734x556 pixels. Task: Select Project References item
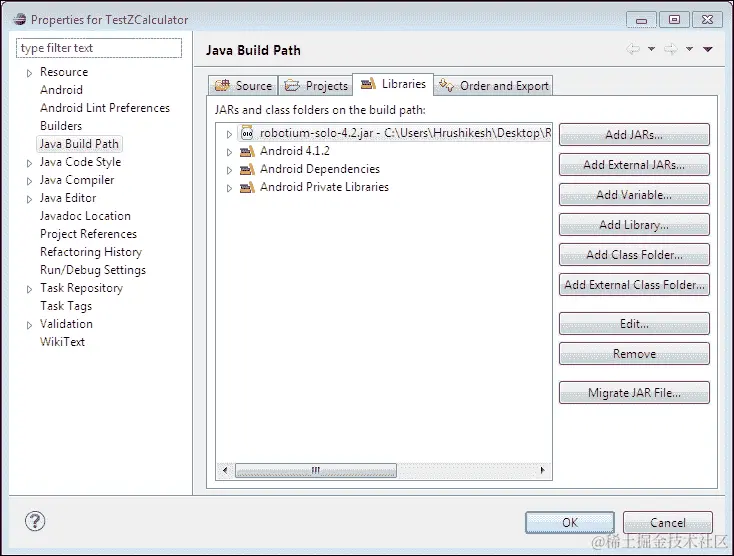coord(88,234)
